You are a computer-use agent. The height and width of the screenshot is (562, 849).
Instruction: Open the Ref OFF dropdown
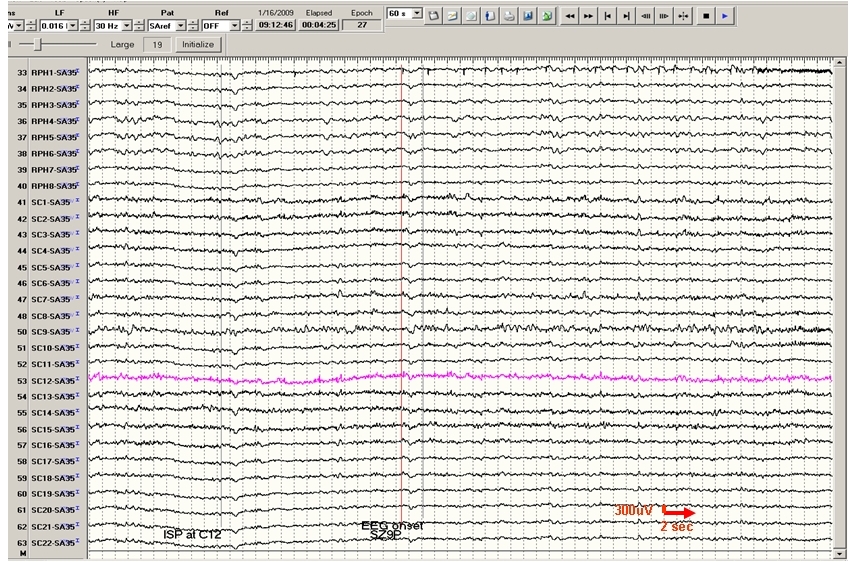pyautogui.click(x=234, y=24)
